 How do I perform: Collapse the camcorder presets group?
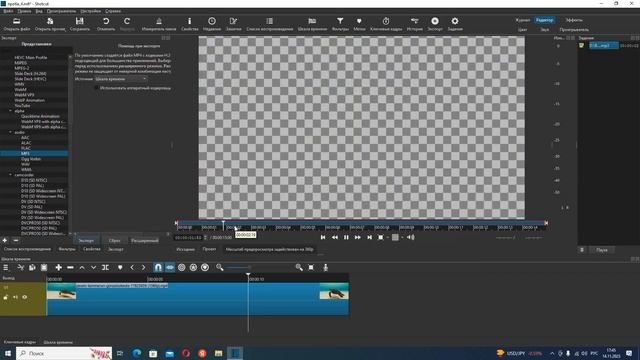click(x=11, y=175)
